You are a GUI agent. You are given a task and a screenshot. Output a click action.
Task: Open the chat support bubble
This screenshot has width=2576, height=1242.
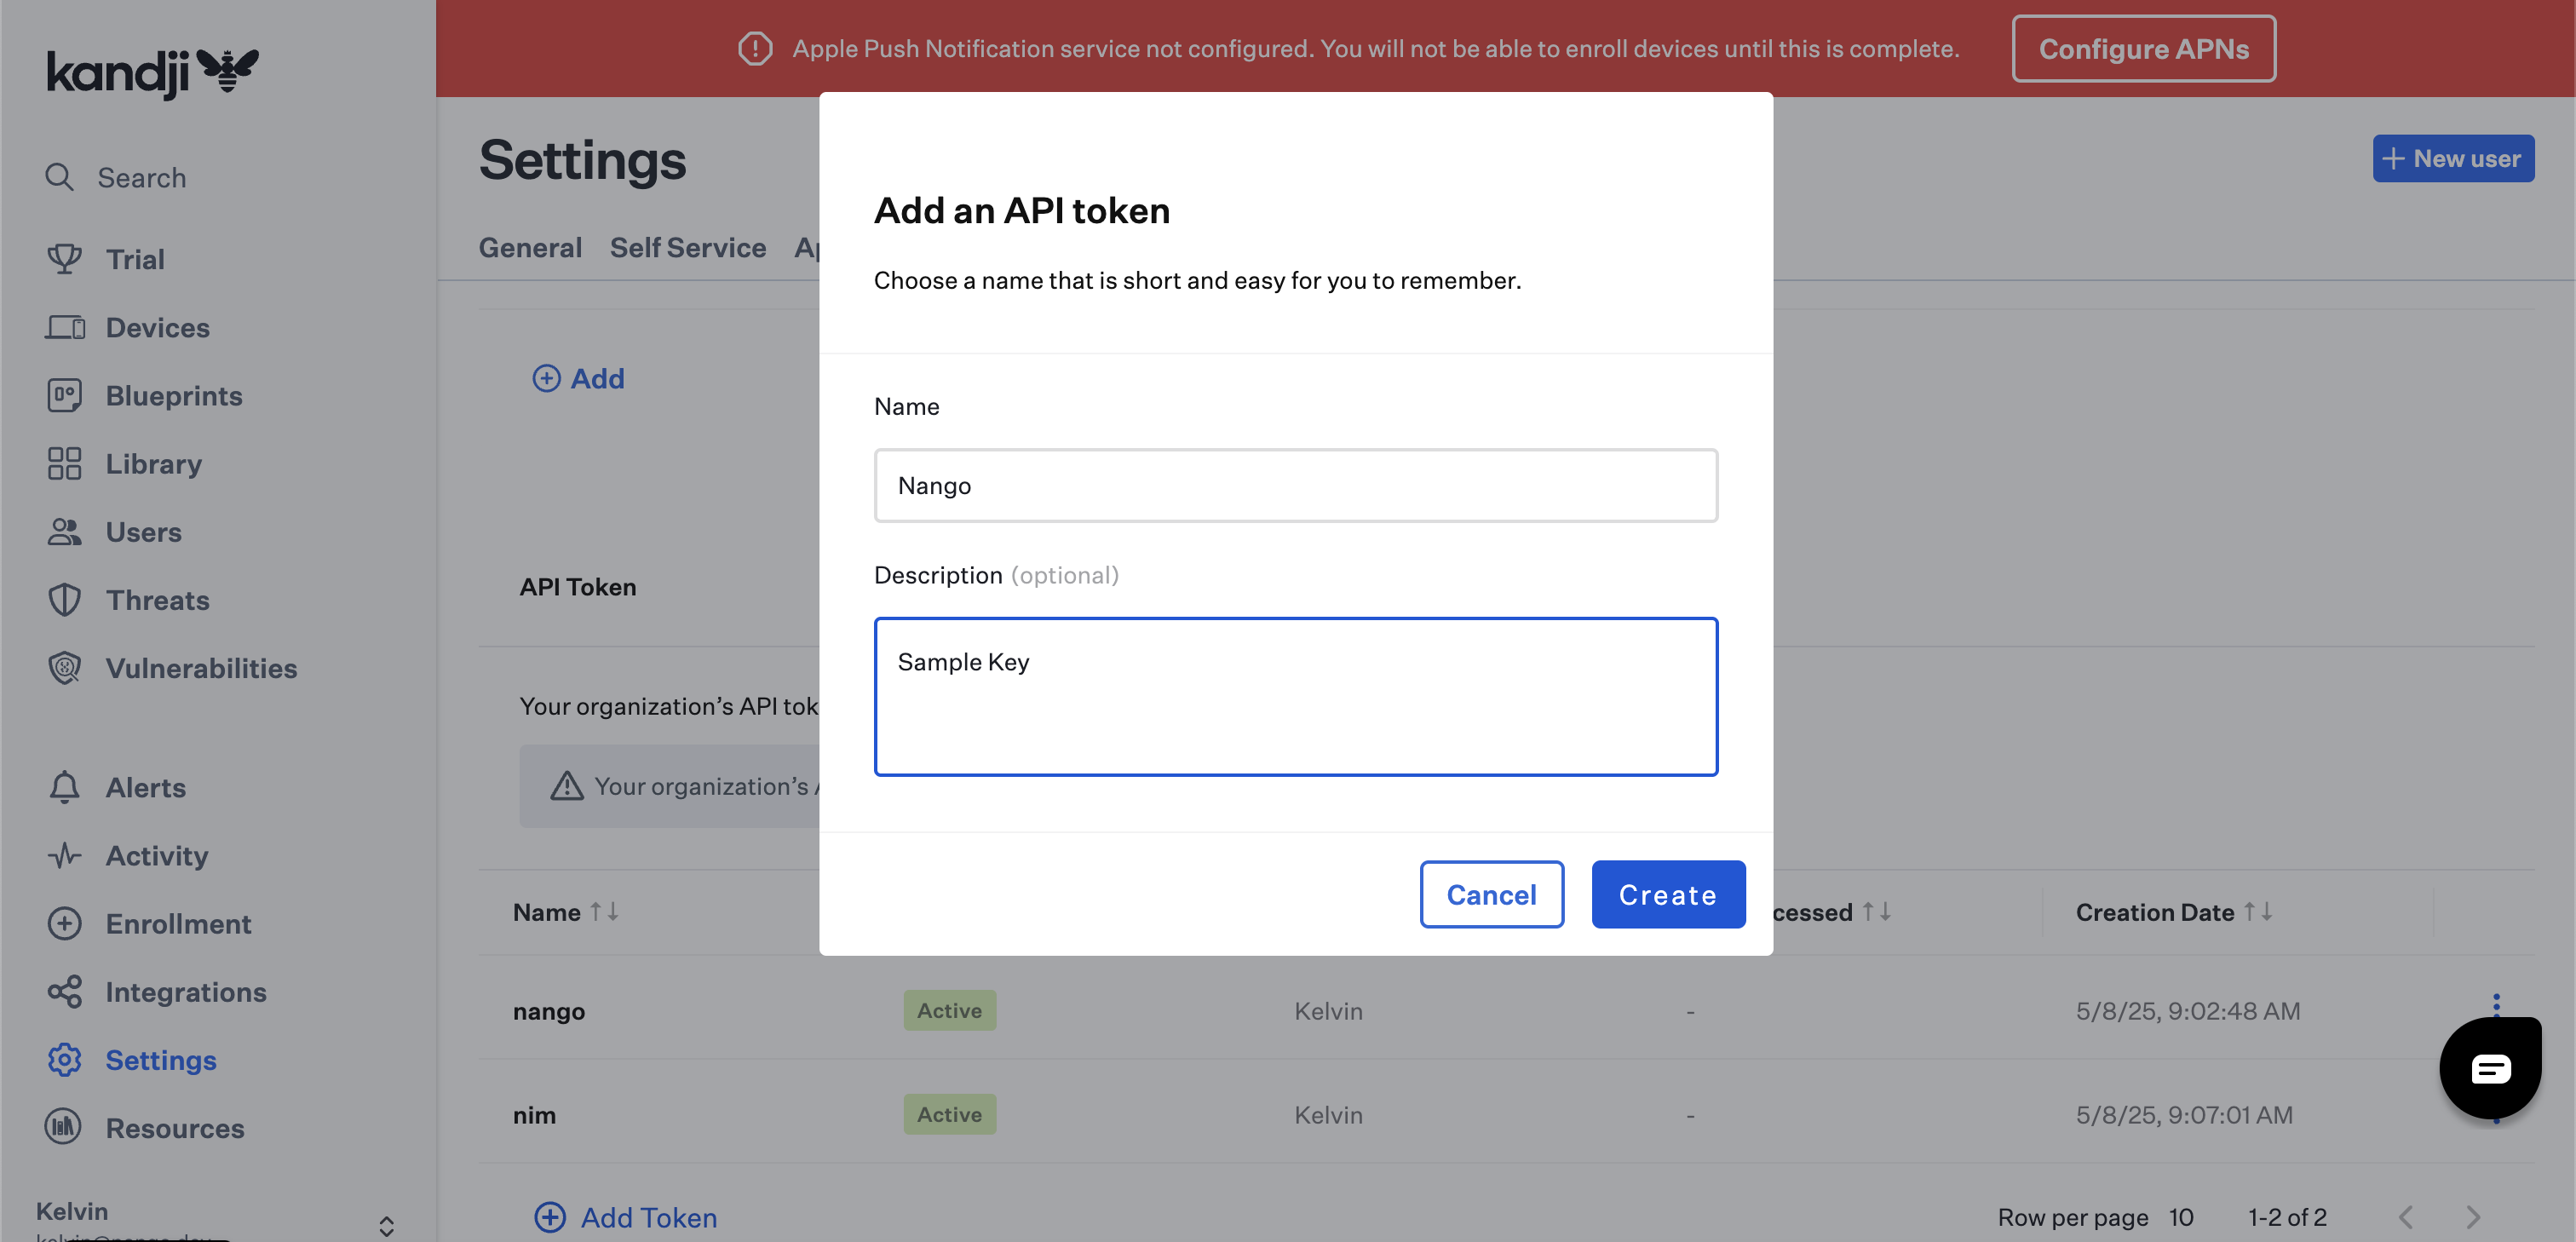tap(2489, 1068)
